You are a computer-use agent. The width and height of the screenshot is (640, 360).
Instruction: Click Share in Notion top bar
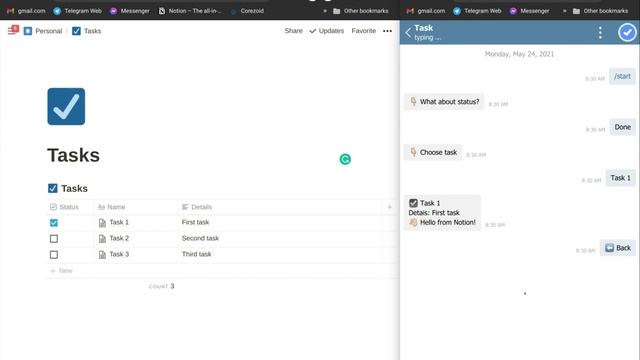click(x=293, y=31)
